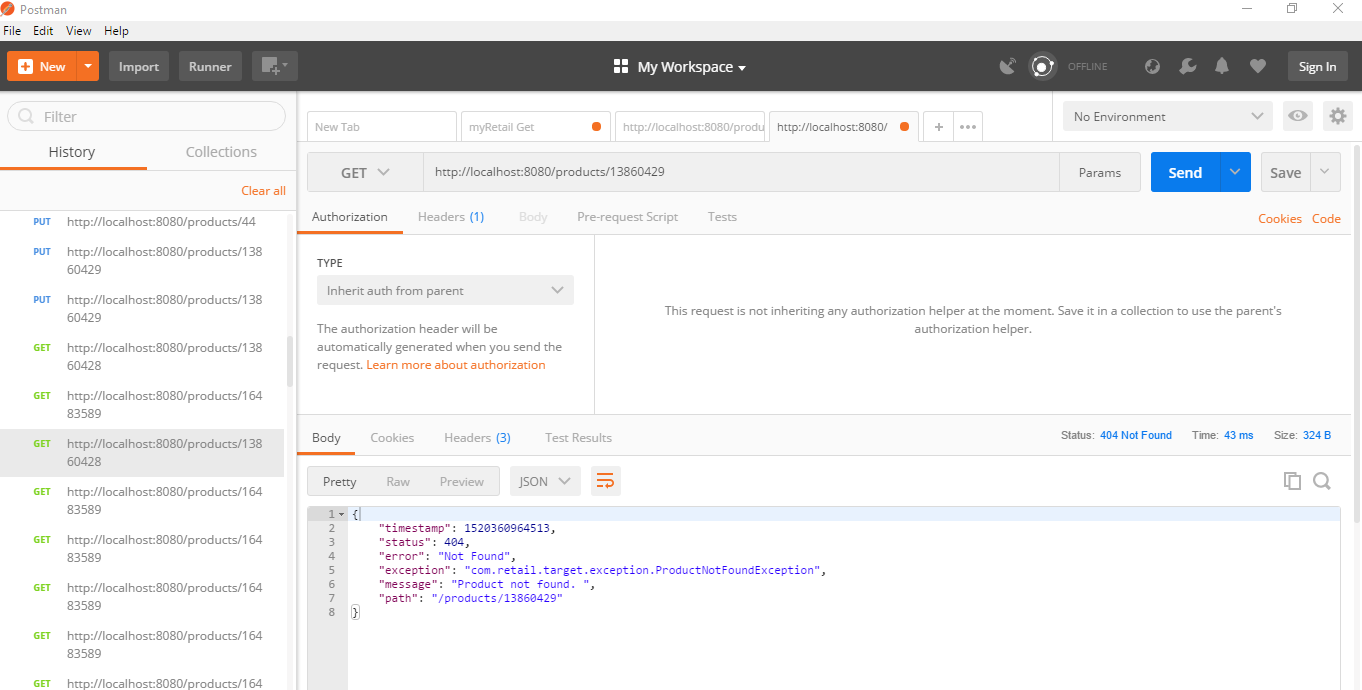Image resolution: width=1362 pixels, height=690 pixels.
Task: Open the Runner
Action: pos(210,66)
